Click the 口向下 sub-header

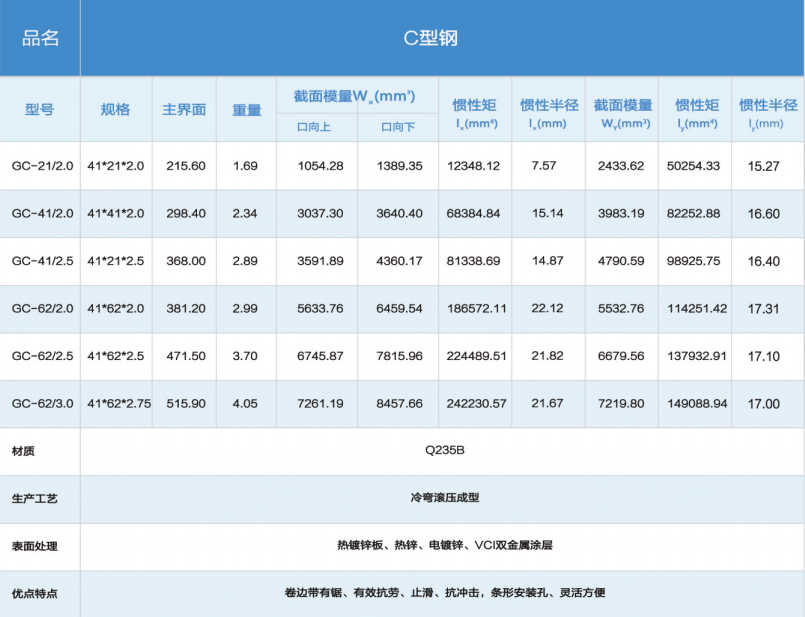[397, 127]
